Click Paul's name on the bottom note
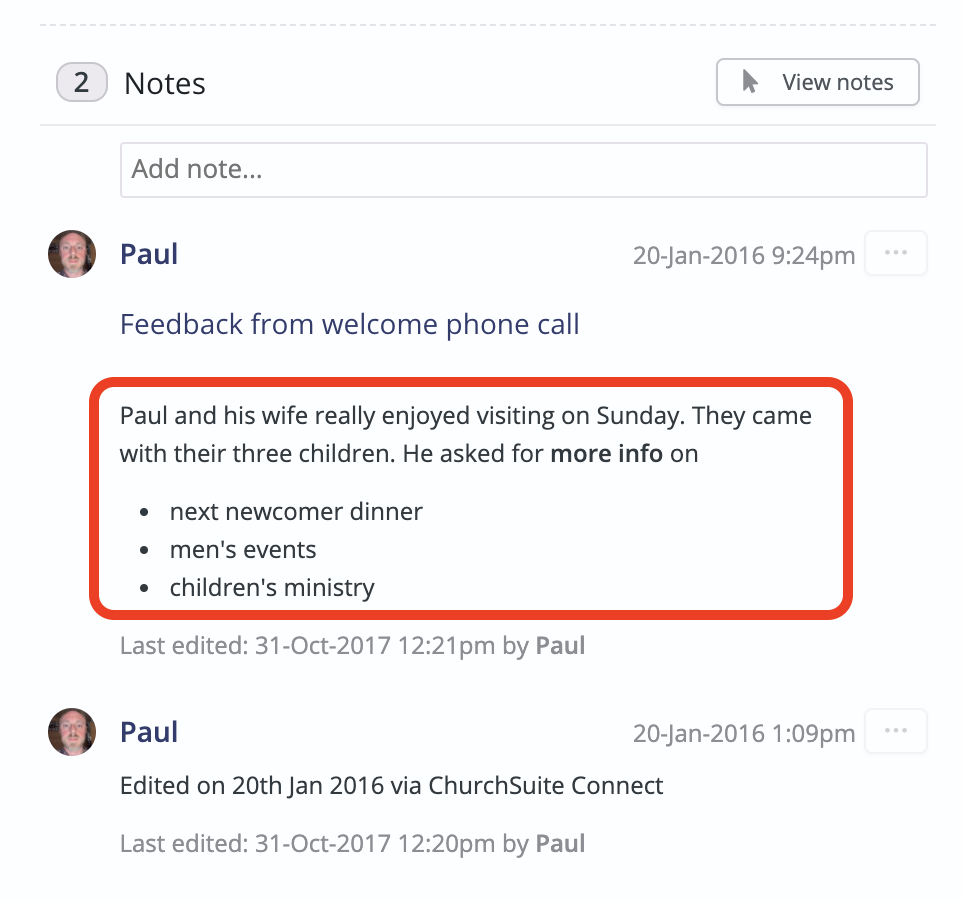The image size is (962, 900). pyautogui.click(x=148, y=732)
